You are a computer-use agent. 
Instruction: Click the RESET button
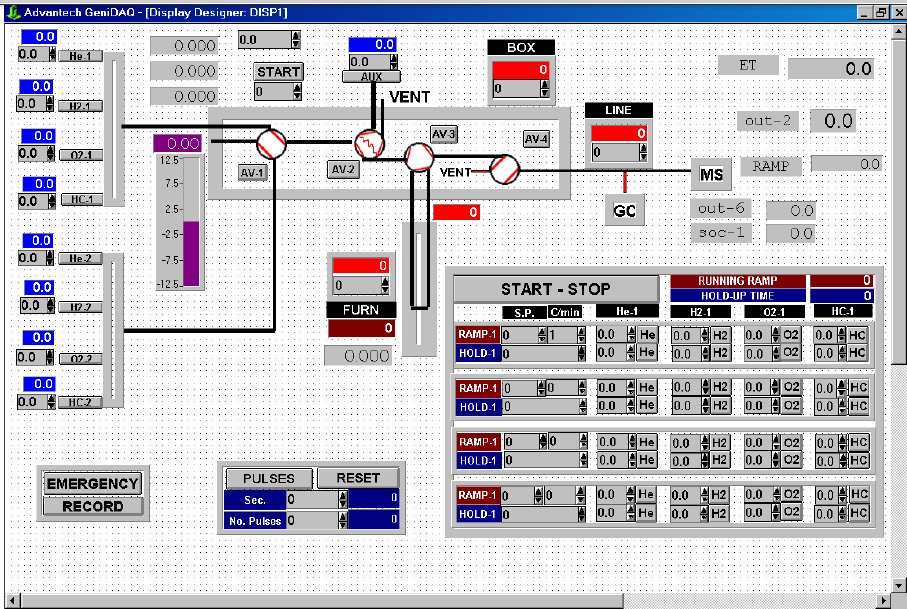pyautogui.click(x=359, y=478)
